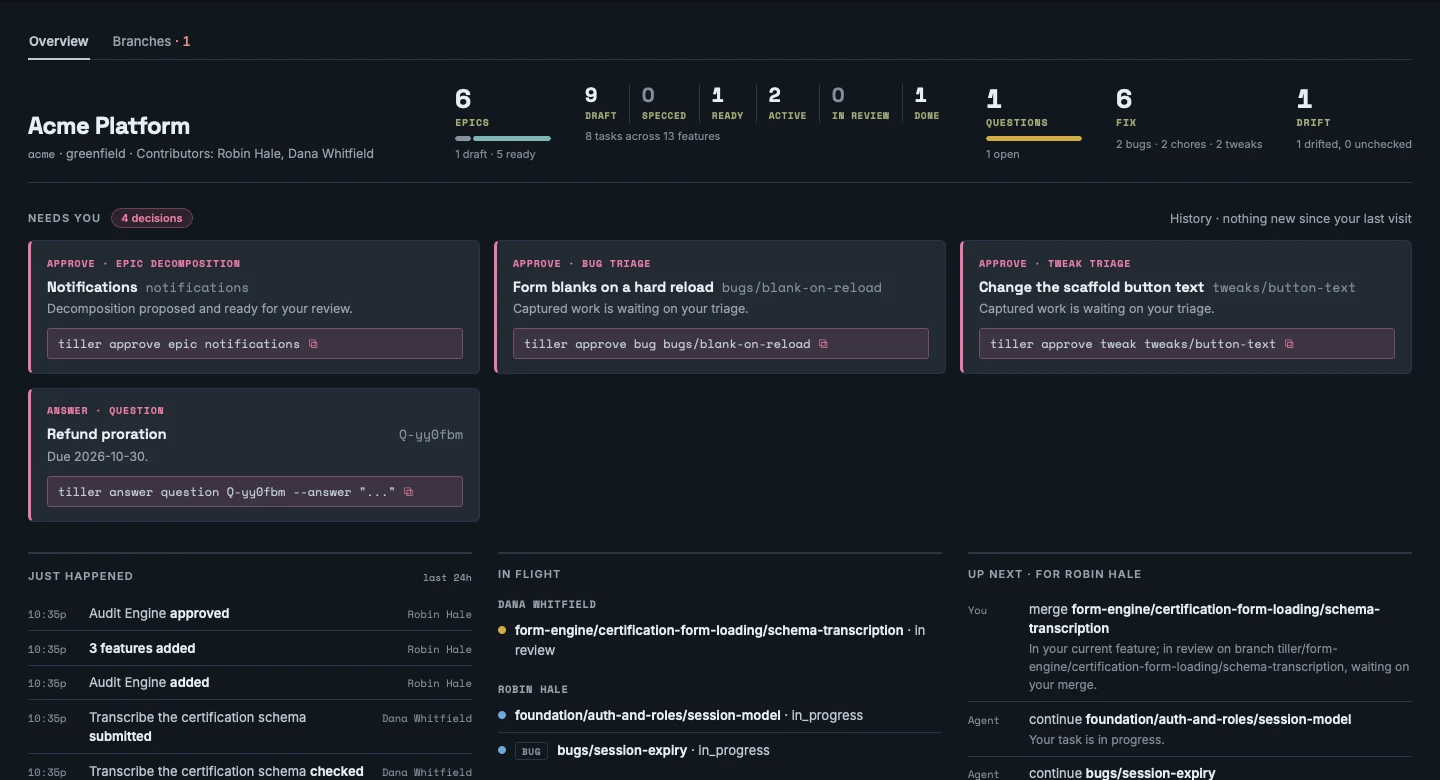
Task: Click the '3 features added' entry
Action: 250,649
